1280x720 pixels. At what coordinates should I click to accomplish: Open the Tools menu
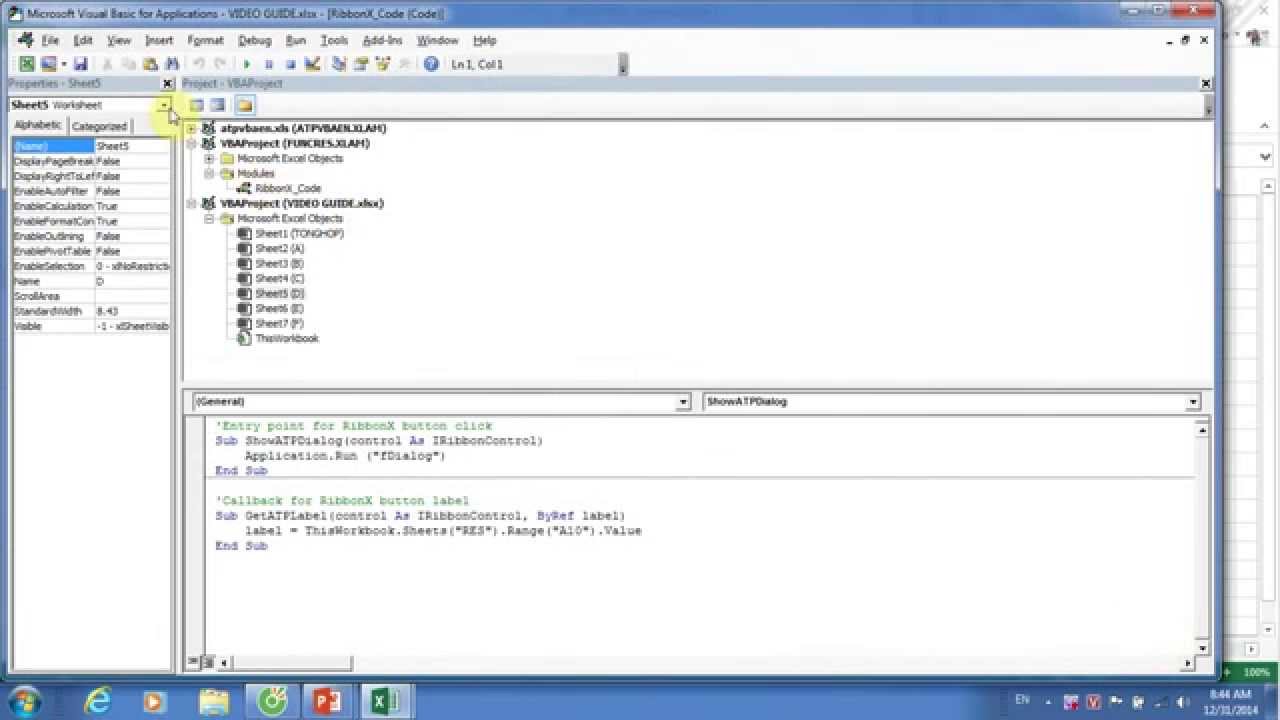pos(334,40)
